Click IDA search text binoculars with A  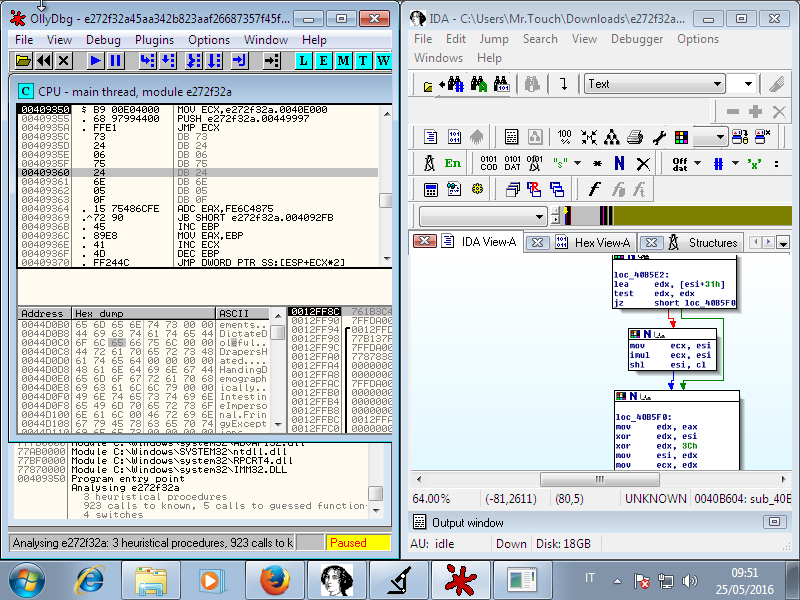(x=479, y=84)
